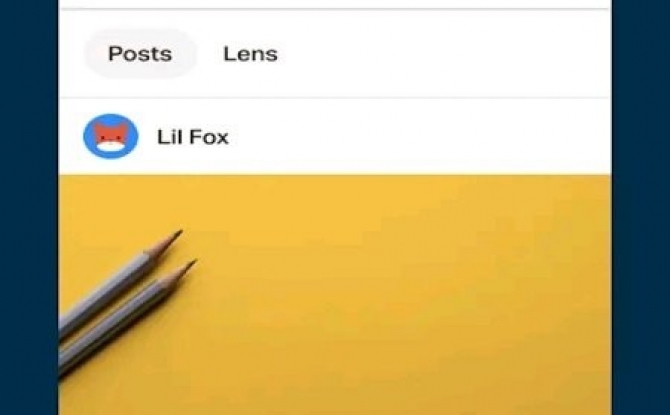Screen dimensions: 670x415
Task: Click empty white space right of Lens
Action: point(444,54)
